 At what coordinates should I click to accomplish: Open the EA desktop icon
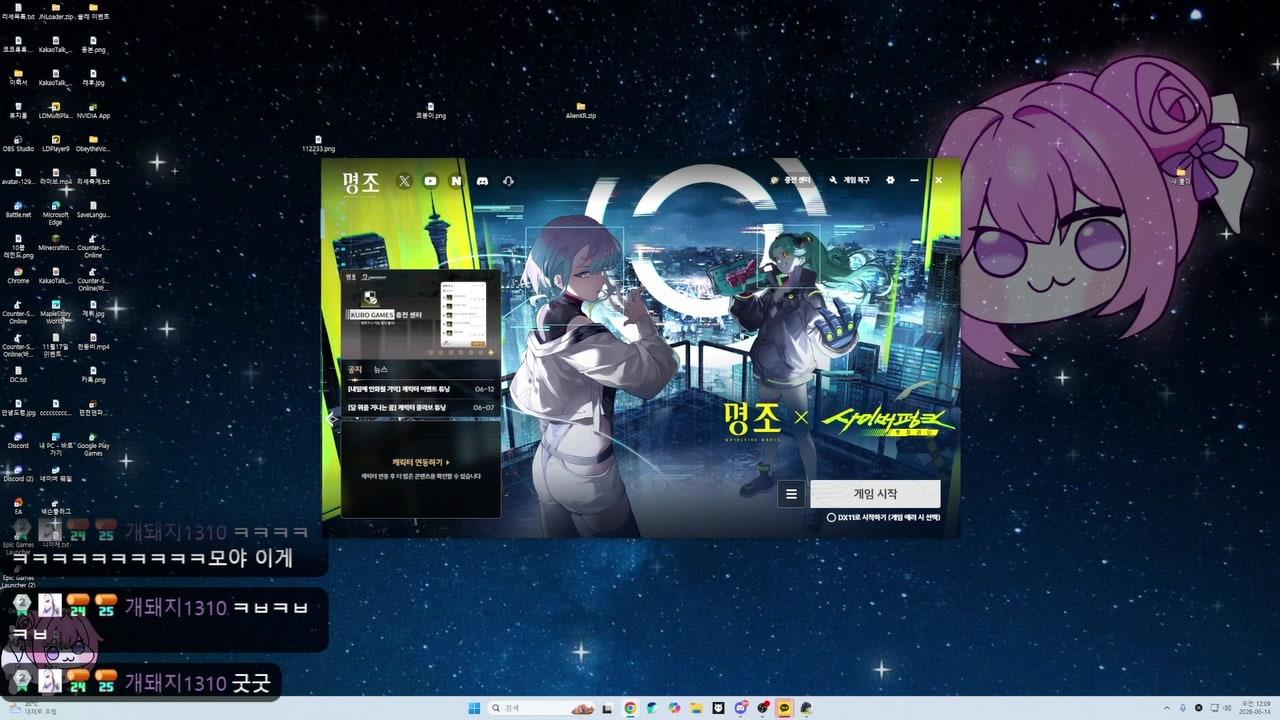coord(18,505)
